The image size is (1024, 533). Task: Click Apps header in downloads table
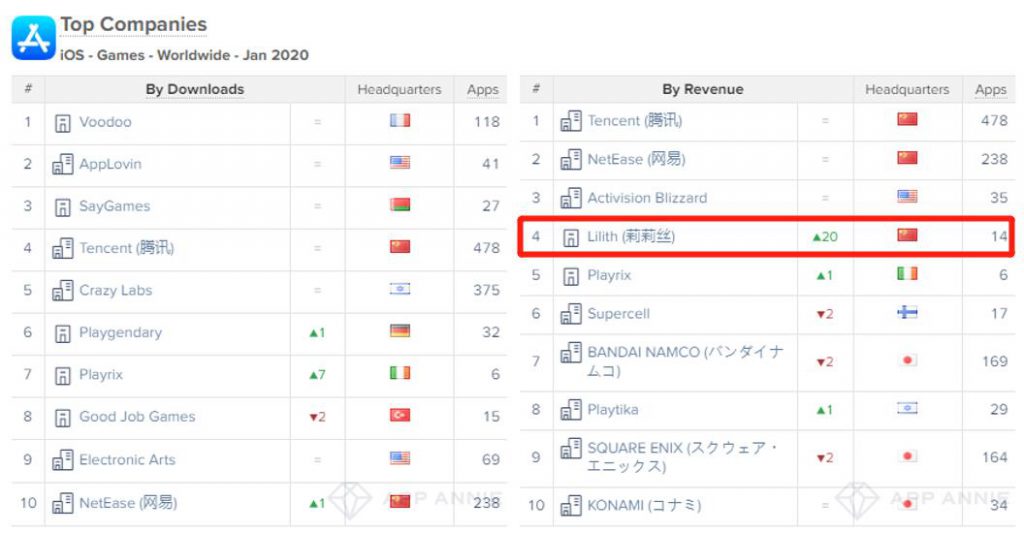(x=483, y=89)
